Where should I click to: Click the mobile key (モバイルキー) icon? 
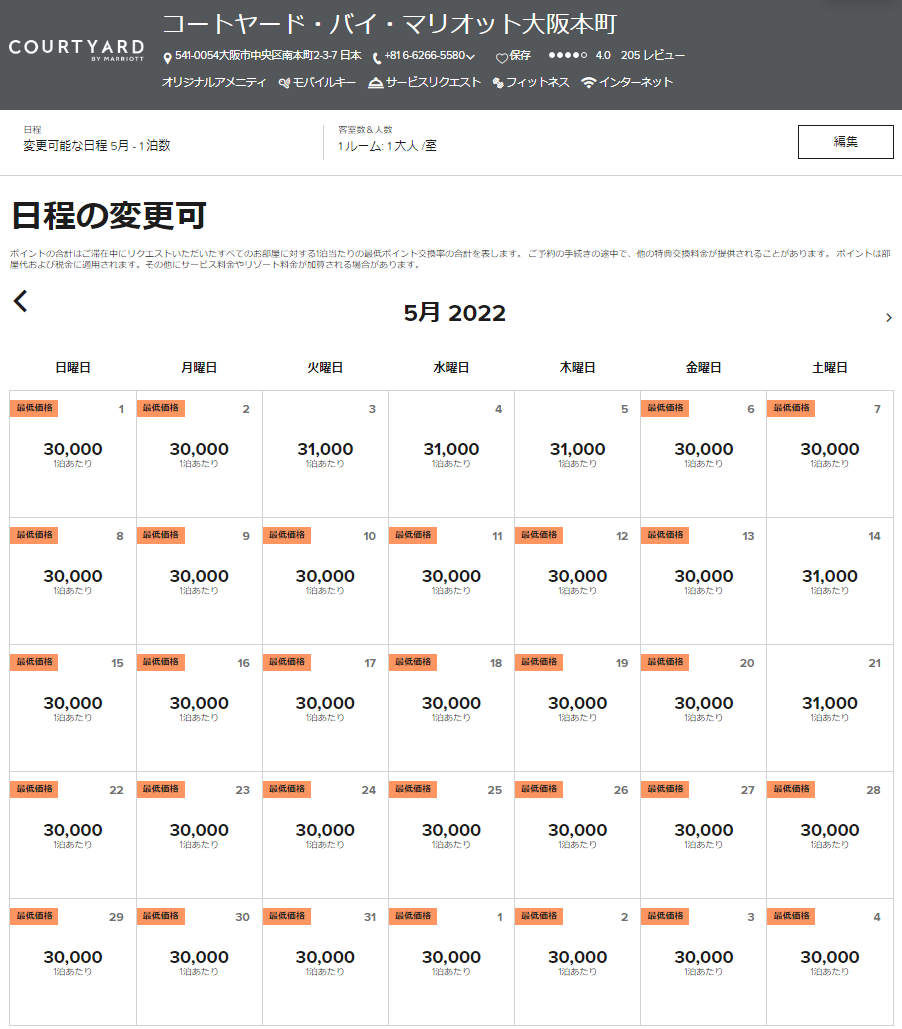pyautogui.click(x=284, y=83)
